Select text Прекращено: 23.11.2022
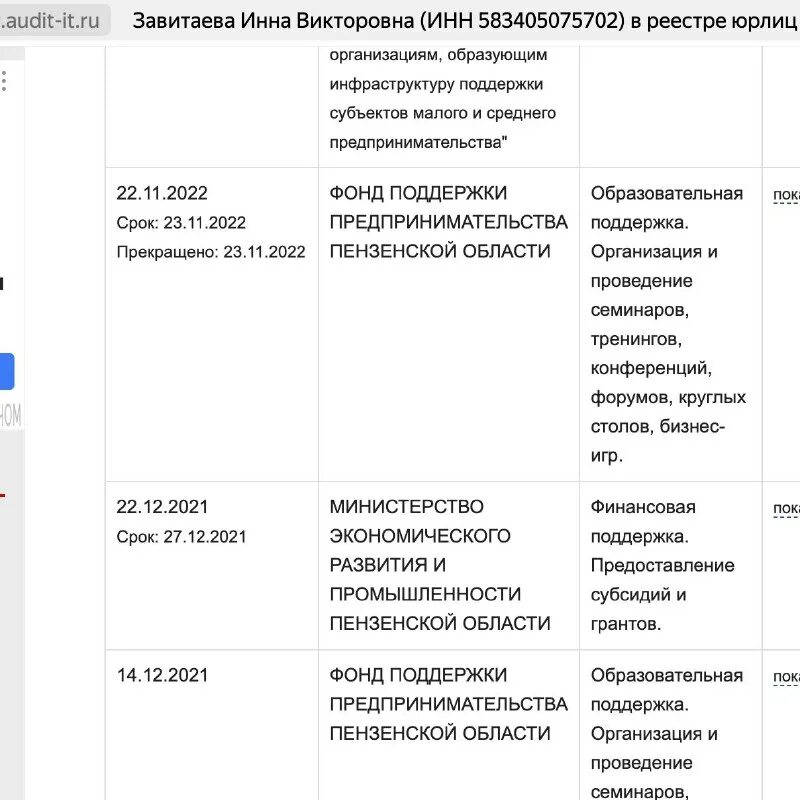The image size is (800, 800). [211, 252]
